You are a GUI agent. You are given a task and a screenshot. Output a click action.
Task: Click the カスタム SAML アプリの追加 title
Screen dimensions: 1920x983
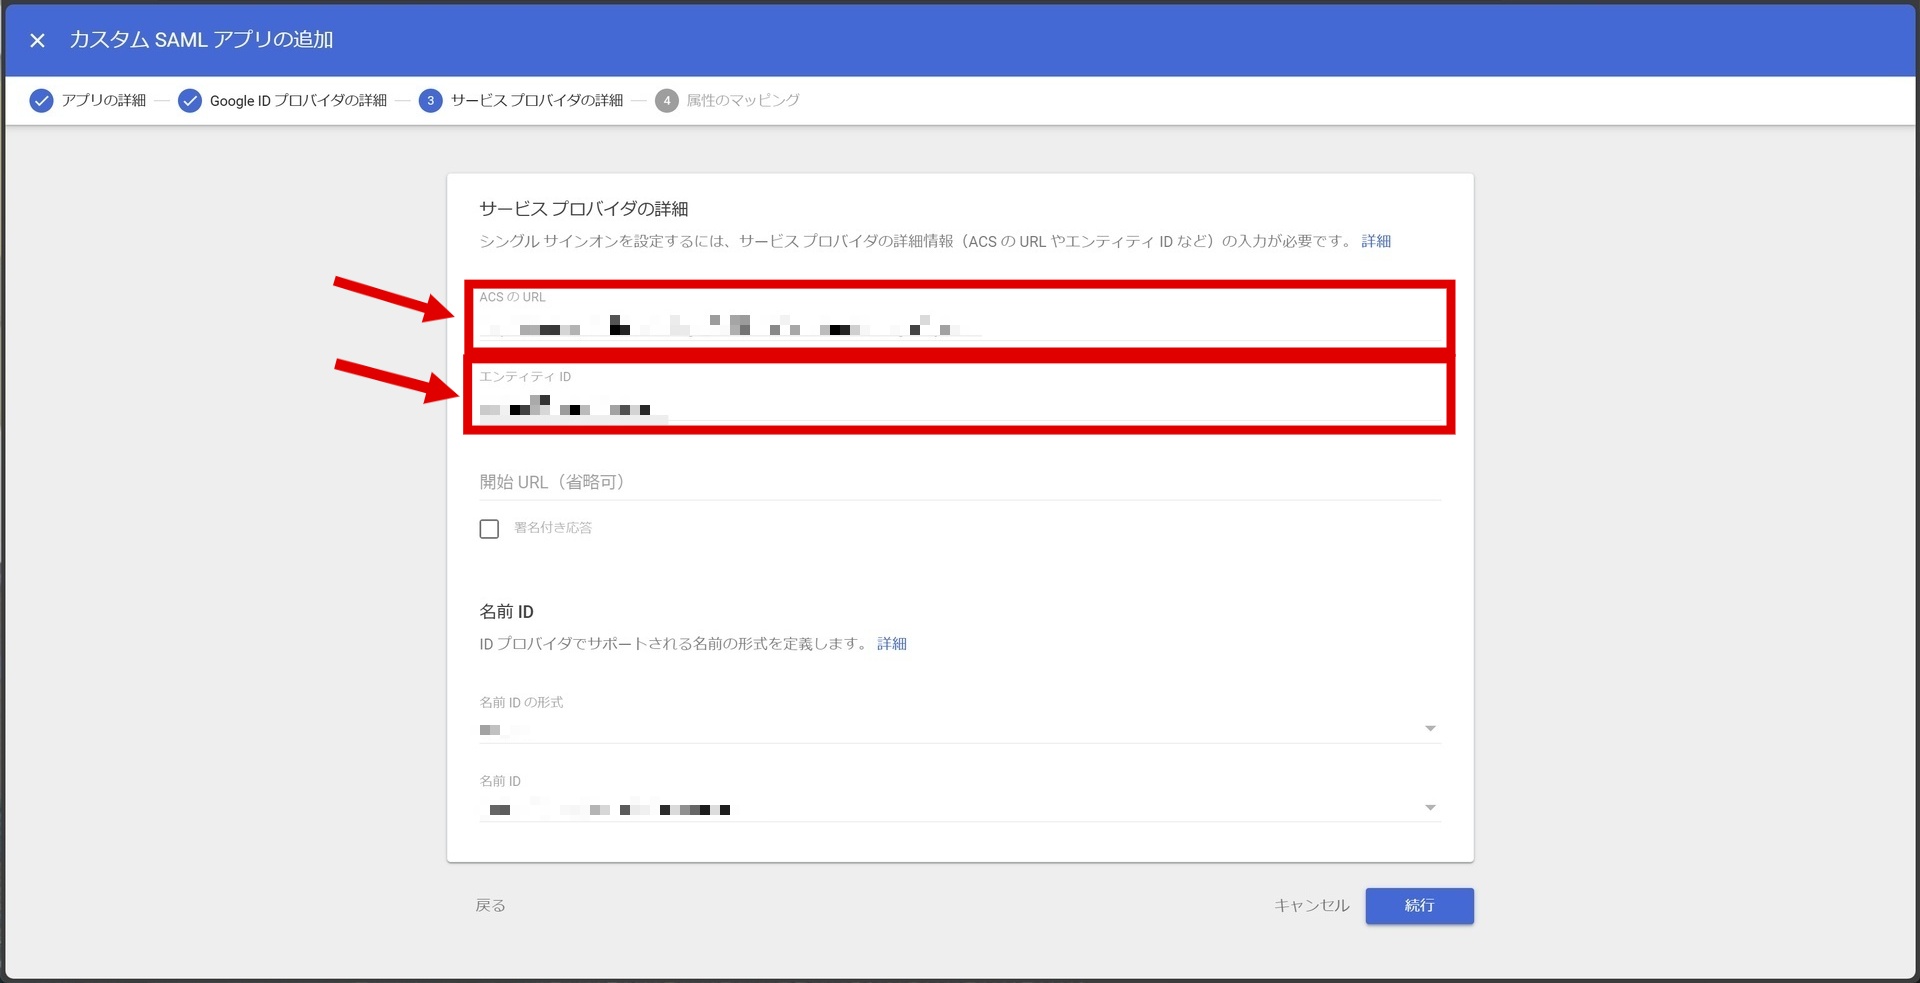201,40
